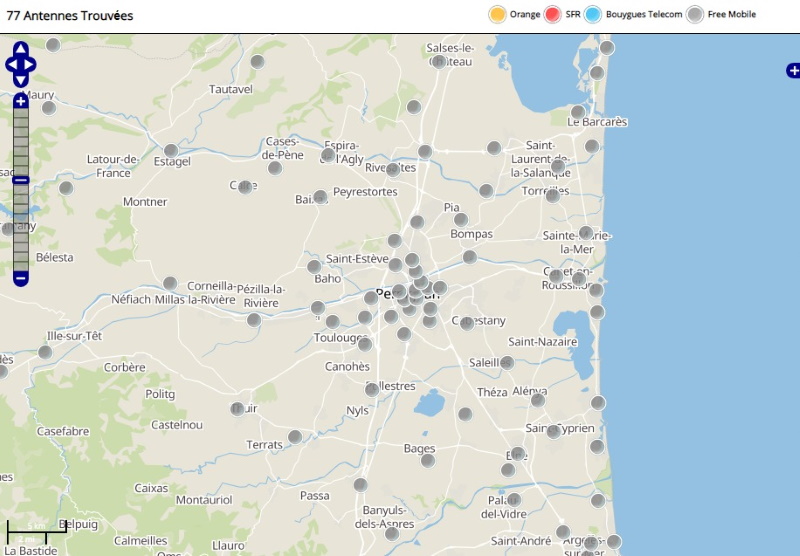Pan the map north with up arrow
Screen dimensions: 800x556
pyautogui.click(x=21, y=48)
